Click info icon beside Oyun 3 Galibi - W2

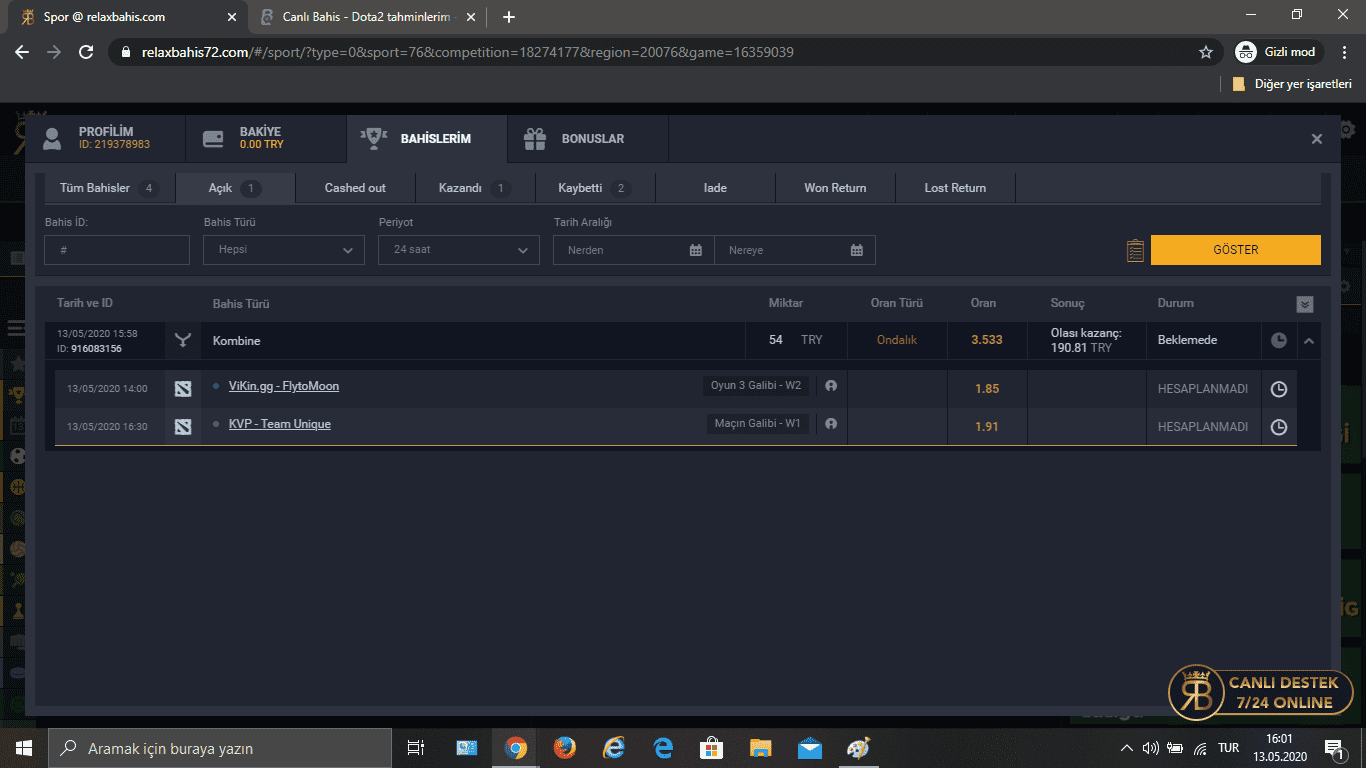click(831, 386)
